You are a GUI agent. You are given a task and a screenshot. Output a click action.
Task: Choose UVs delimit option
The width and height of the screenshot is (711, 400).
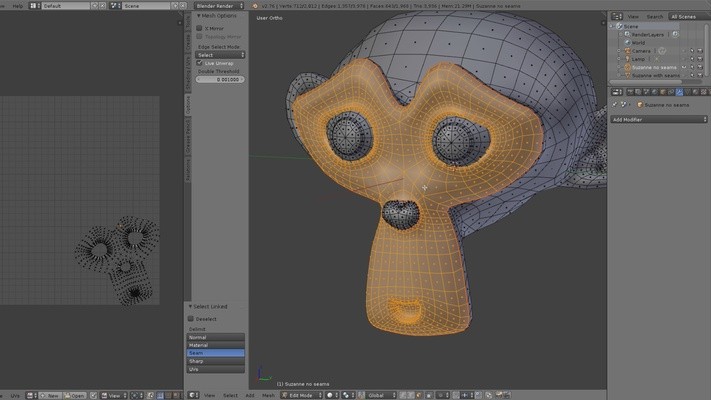[216, 369]
